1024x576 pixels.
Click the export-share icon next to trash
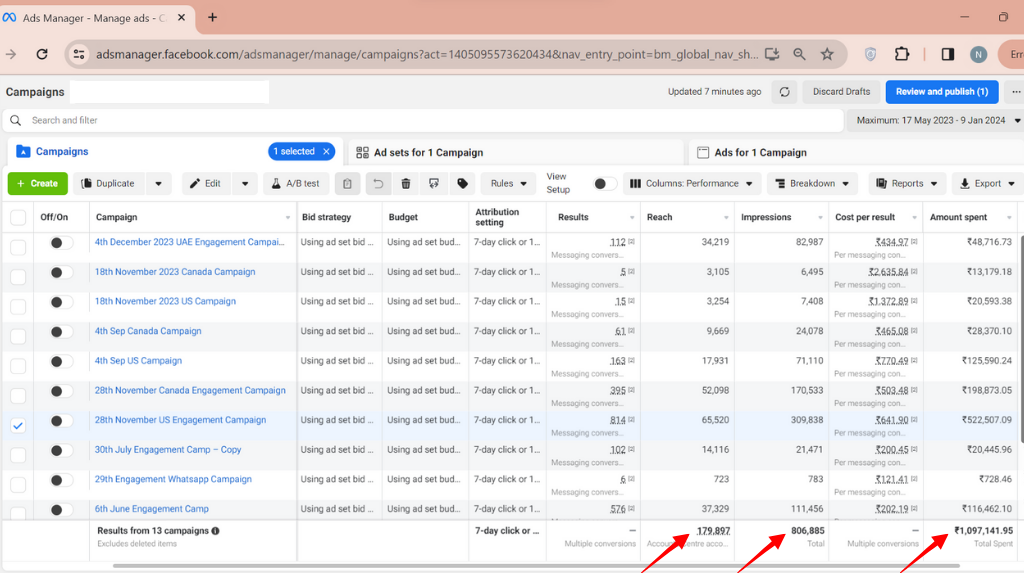[434, 184]
